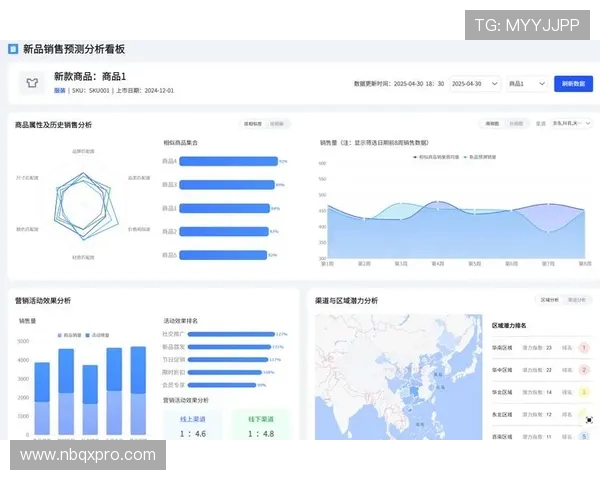Click the 商品1 similarity bar
Image resolution: width=600 pixels, height=480 pixels.
coord(225,208)
